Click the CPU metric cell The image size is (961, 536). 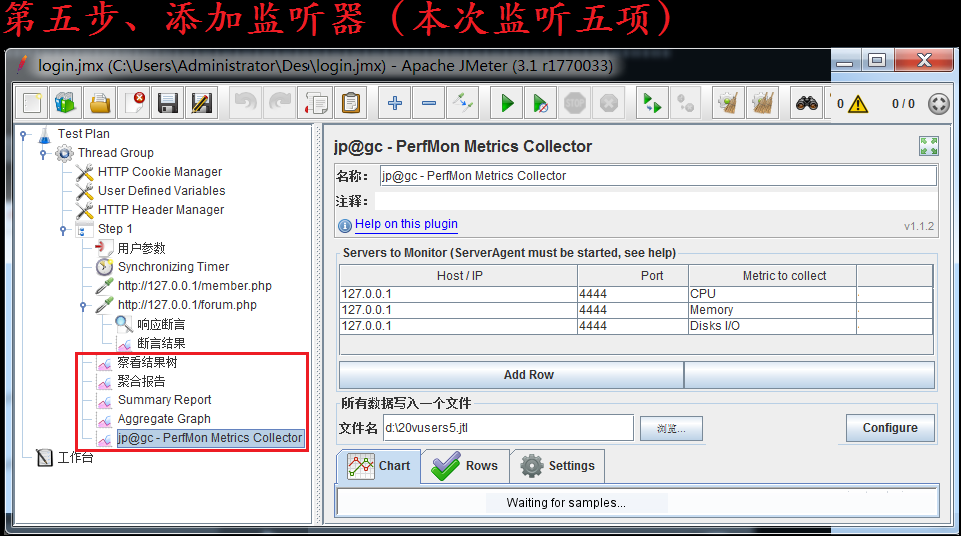(x=772, y=294)
